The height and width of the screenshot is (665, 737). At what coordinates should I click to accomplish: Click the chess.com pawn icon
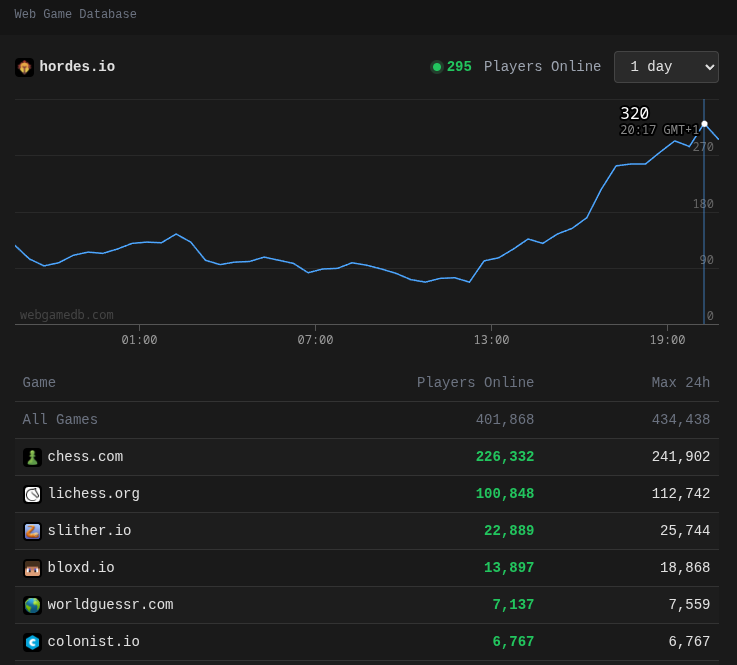(x=32, y=457)
